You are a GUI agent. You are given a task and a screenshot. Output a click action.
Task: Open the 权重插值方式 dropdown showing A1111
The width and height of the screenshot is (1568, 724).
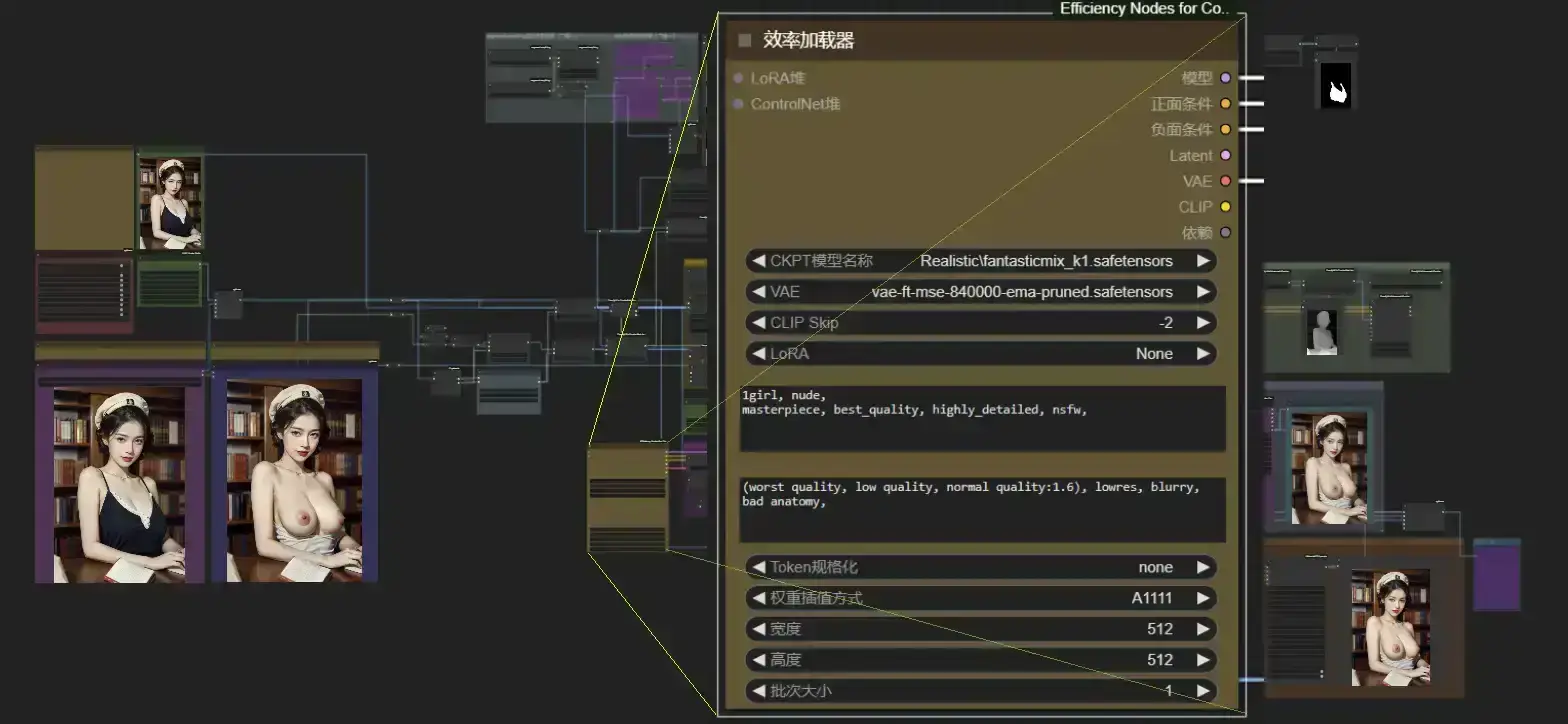pyautogui.click(x=981, y=598)
